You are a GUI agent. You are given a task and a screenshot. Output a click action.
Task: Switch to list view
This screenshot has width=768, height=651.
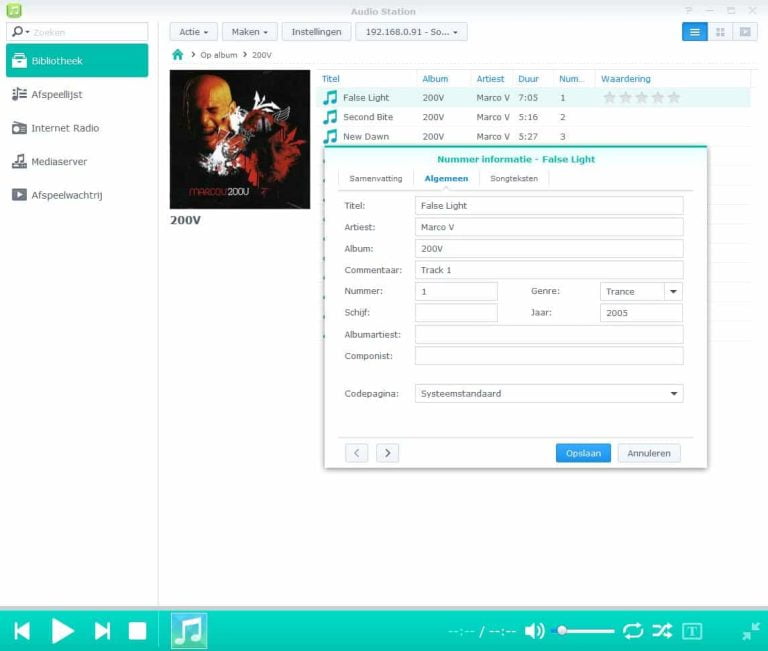pos(695,32)
